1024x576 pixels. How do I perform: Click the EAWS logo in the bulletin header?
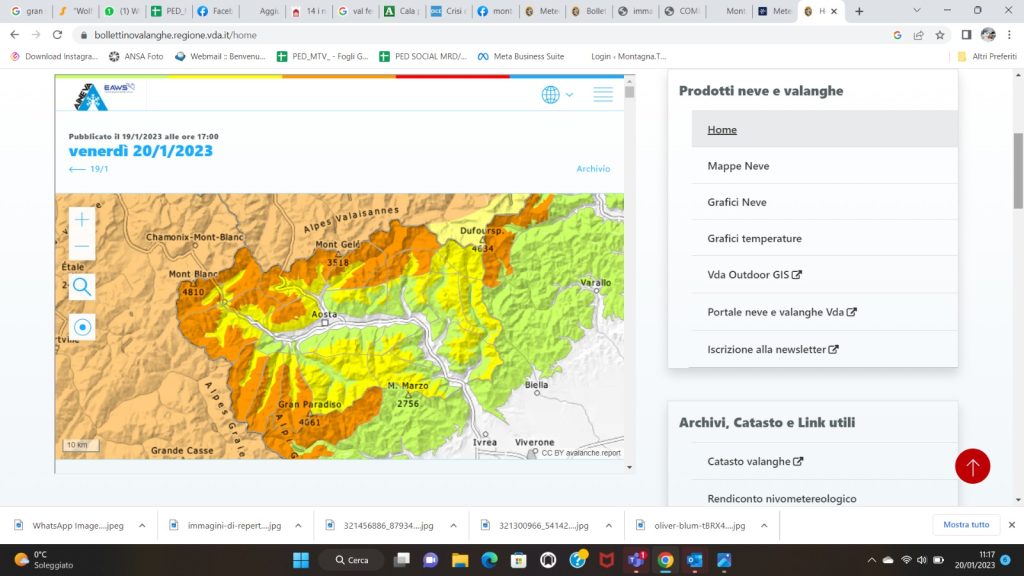click(110, 95)
